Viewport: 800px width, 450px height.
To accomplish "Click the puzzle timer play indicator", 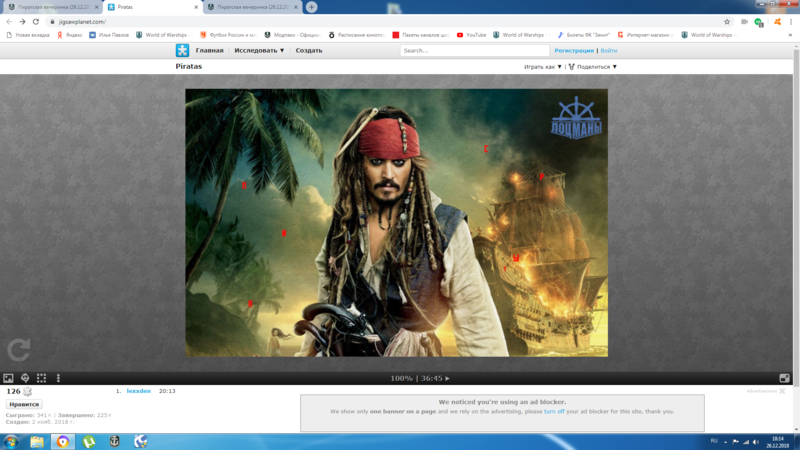I will pyautogui.click(x=447, y=378).
